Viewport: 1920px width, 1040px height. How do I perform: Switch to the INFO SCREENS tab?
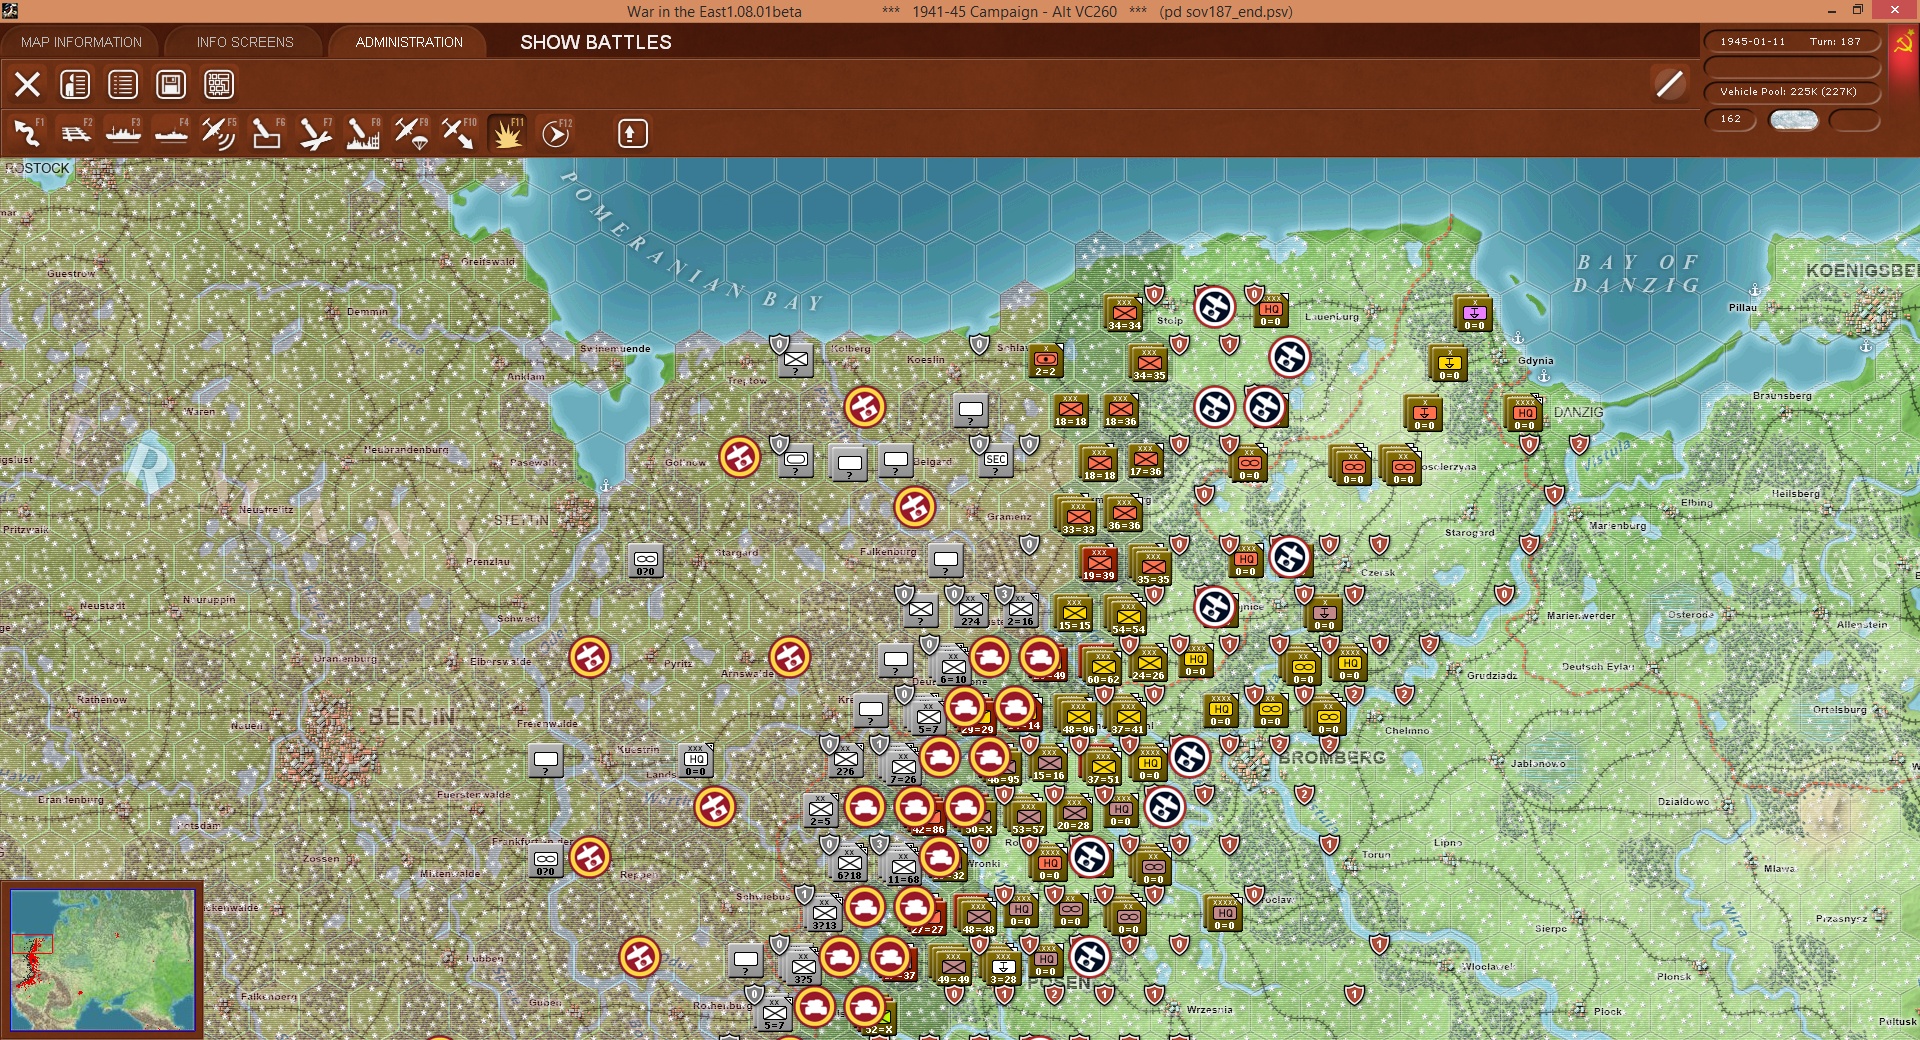(x=245, y=42)
